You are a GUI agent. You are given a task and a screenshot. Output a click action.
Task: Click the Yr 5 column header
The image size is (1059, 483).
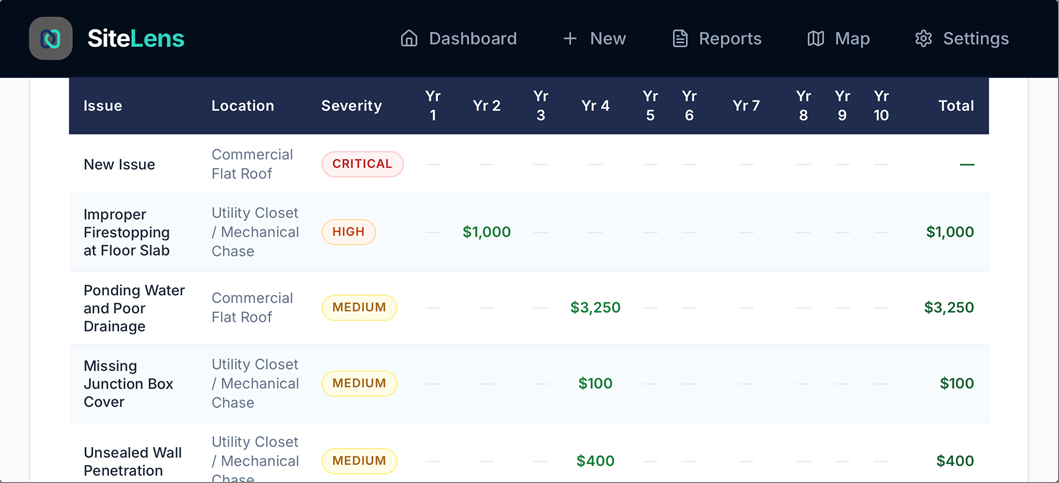click(x=650, y=106)
